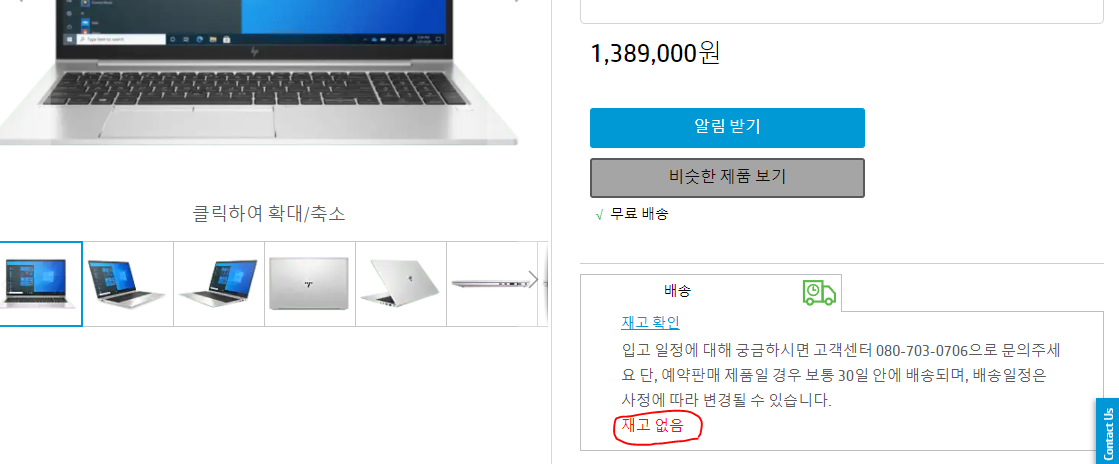Select the third left-facing laptop thumbnail
The height and width of the screenshot is (464, 1119).
tap(219, 284)
